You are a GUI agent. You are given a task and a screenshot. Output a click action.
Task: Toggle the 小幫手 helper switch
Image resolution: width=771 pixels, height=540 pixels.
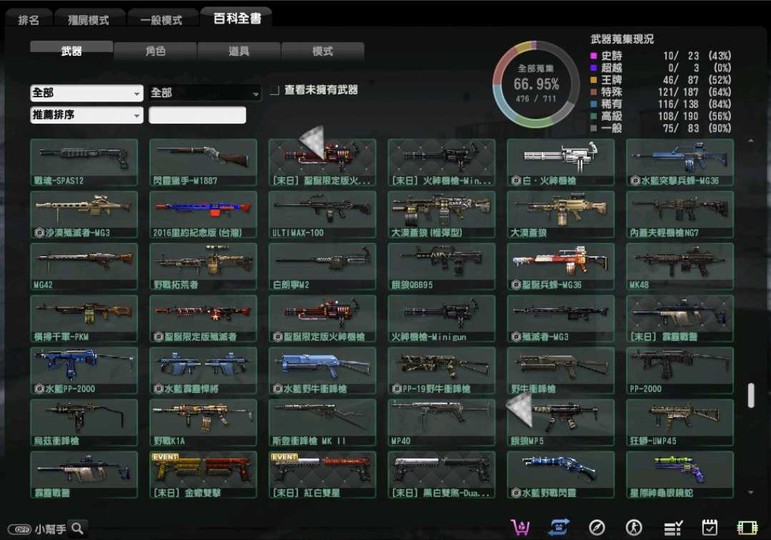point(20,529)
